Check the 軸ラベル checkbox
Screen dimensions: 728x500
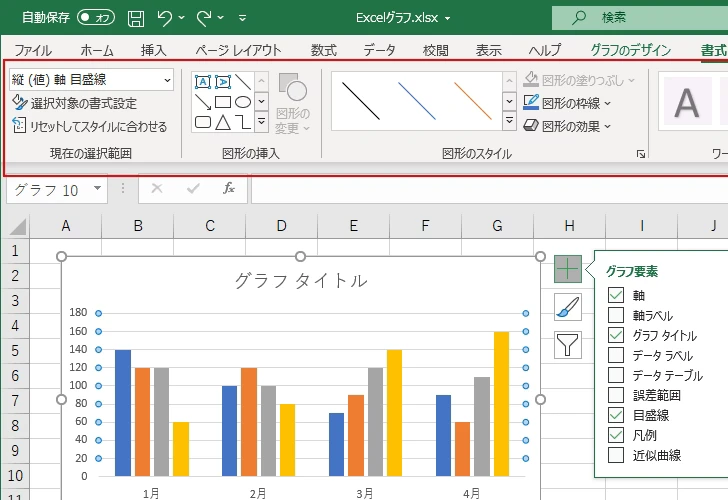pos(616,315)
